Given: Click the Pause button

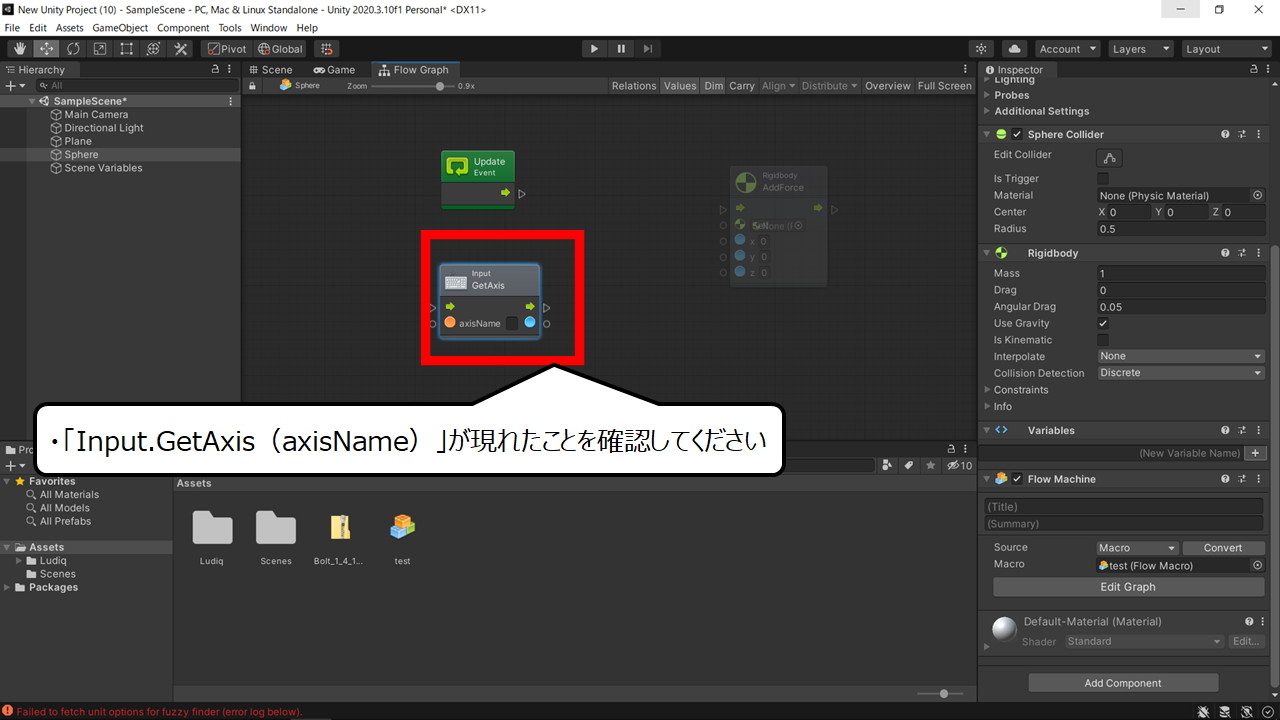Looking at the screenshot, I should coord(621,49).
